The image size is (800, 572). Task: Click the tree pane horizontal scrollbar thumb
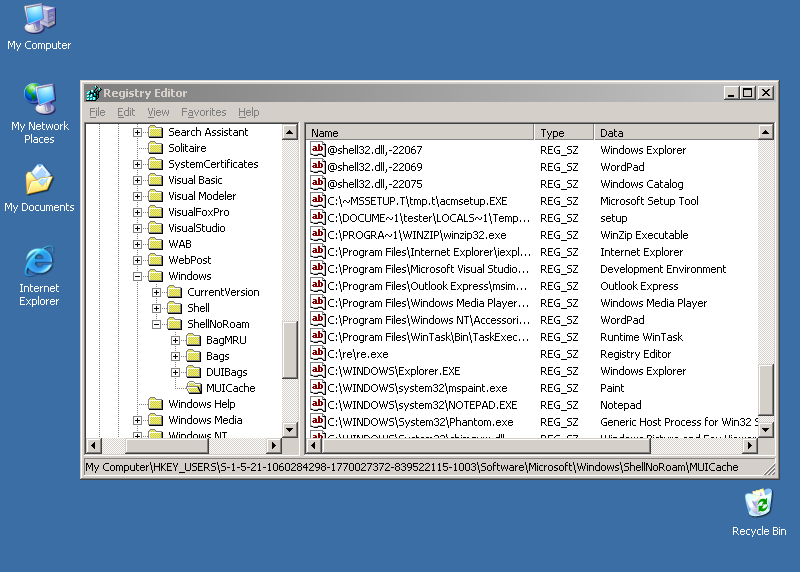coord(166,445)
